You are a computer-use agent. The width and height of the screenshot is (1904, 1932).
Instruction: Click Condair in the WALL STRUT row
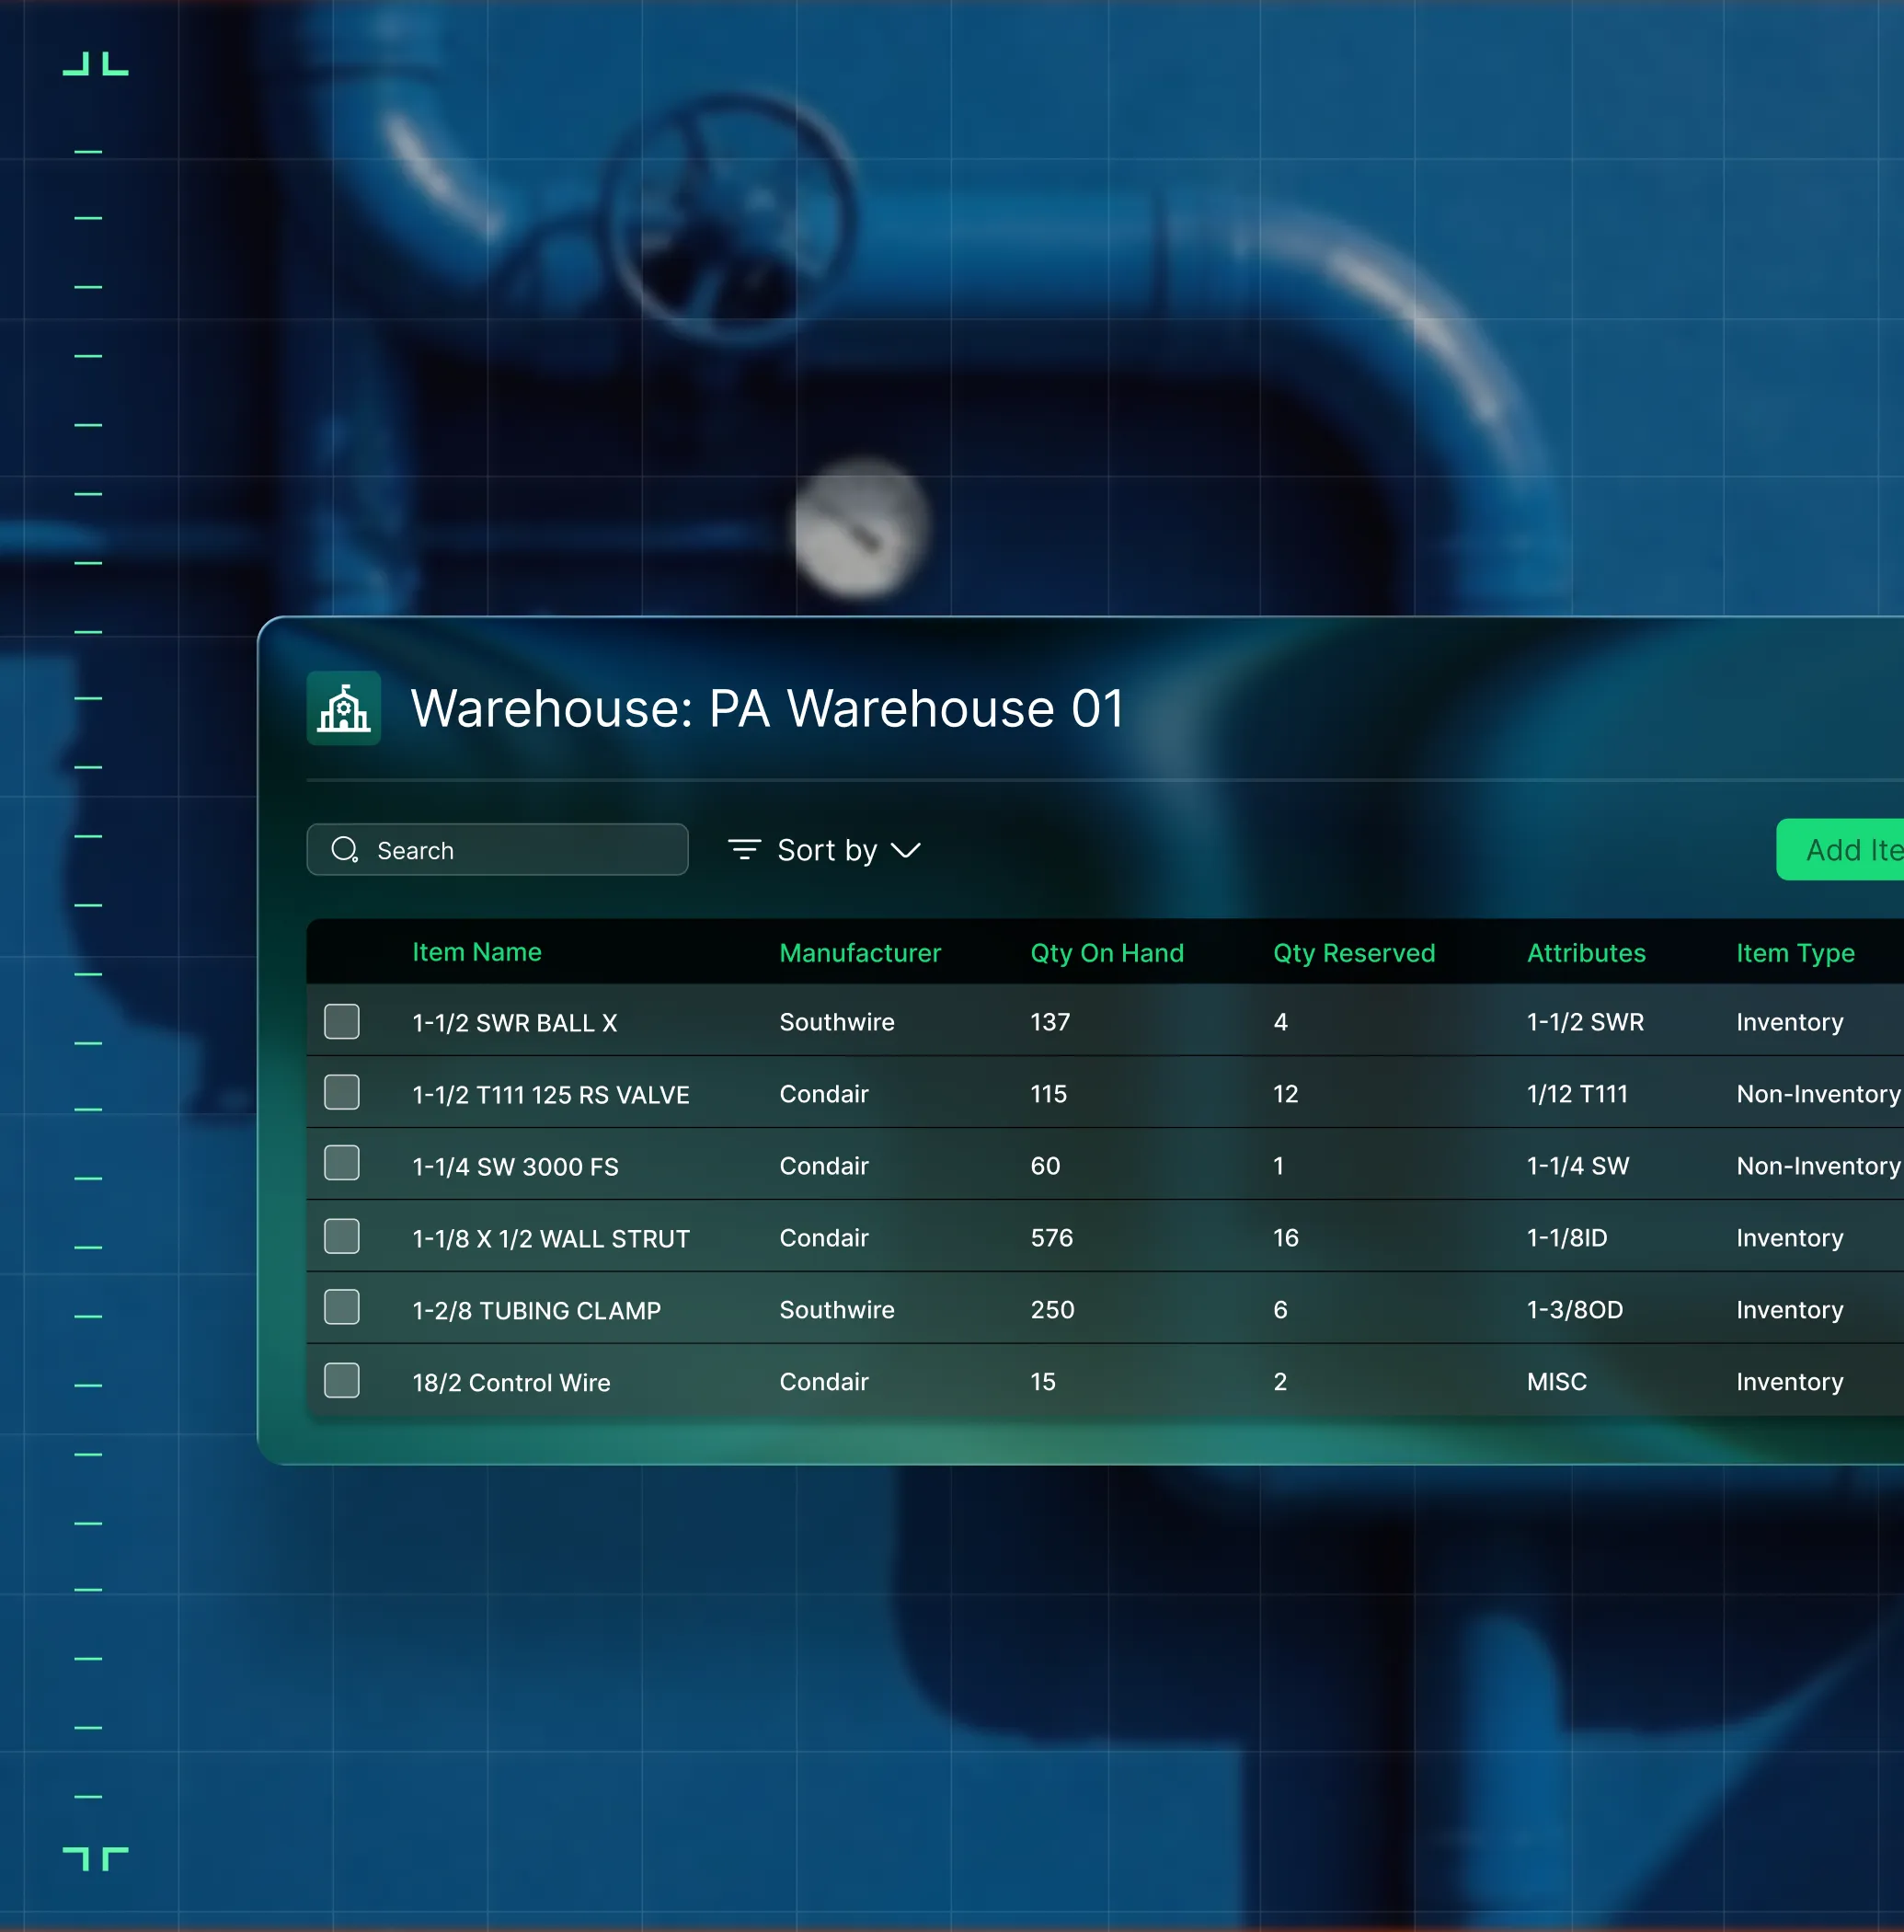[824, 1238]
